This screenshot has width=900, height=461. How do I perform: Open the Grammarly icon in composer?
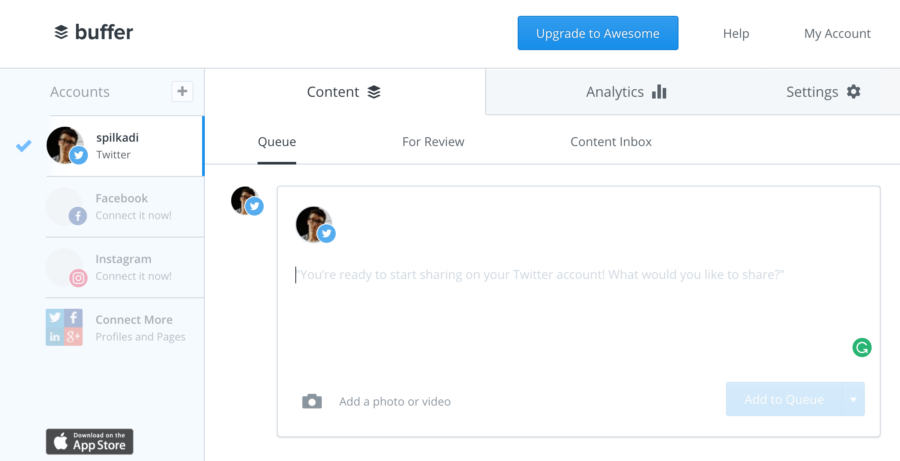tap(862, 347)
